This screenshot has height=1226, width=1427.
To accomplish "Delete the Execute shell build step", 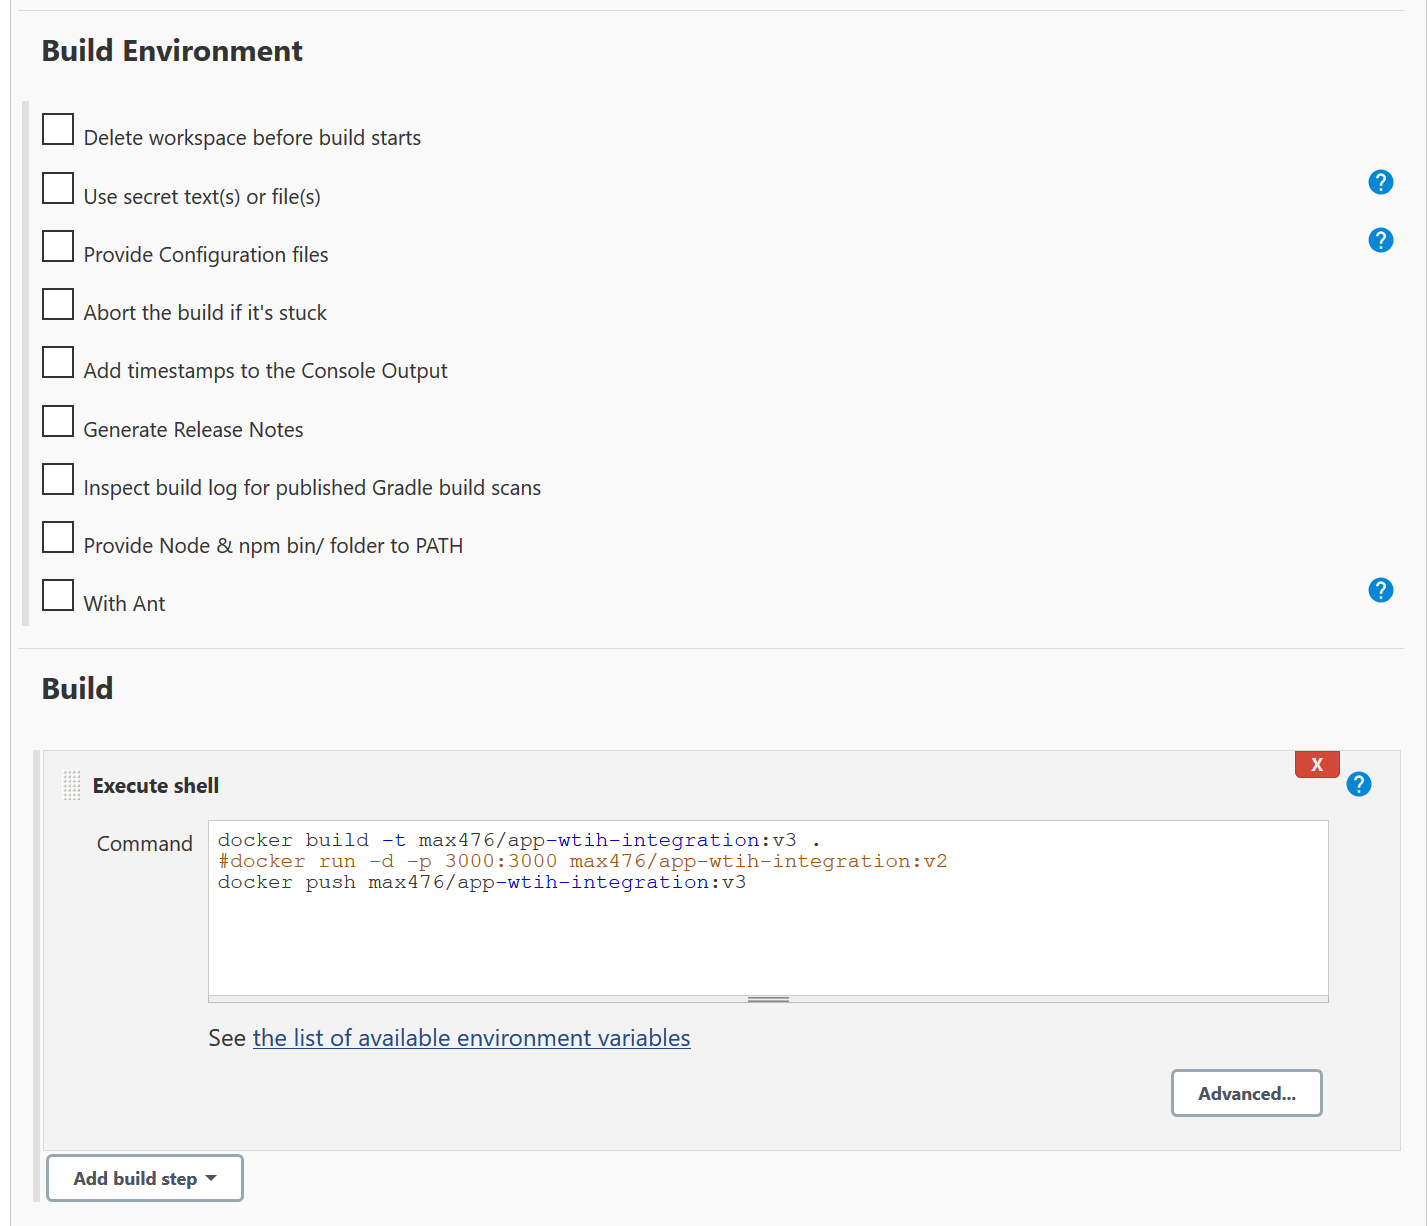I will (x=1316, y=764).
